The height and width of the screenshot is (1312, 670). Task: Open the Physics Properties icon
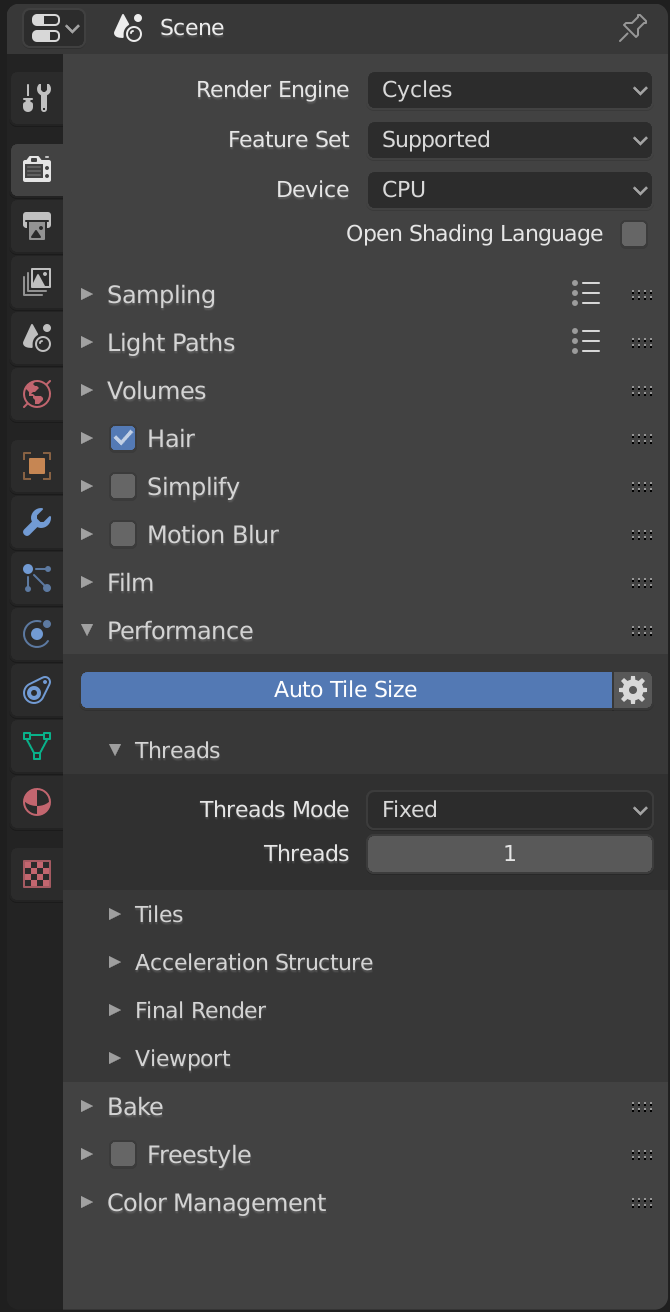[x=35, y=633]
